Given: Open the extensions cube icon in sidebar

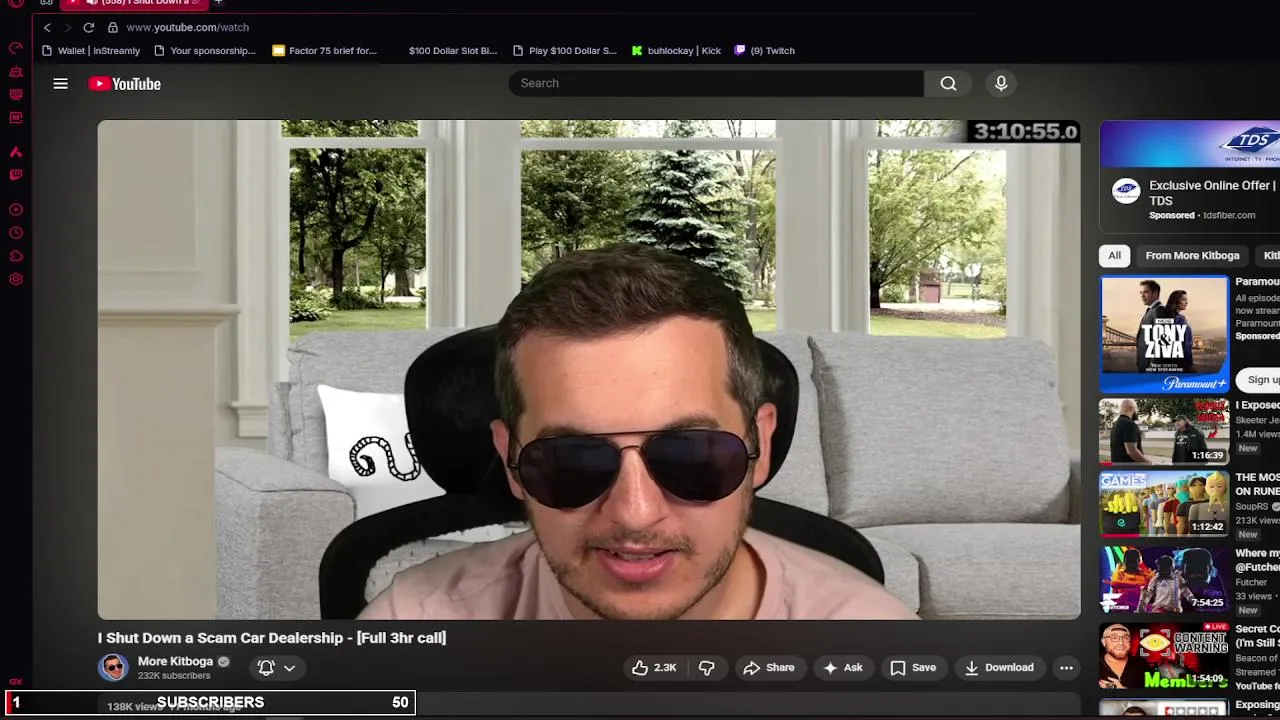Looking at the screenshot, I should tap(16, 256).
